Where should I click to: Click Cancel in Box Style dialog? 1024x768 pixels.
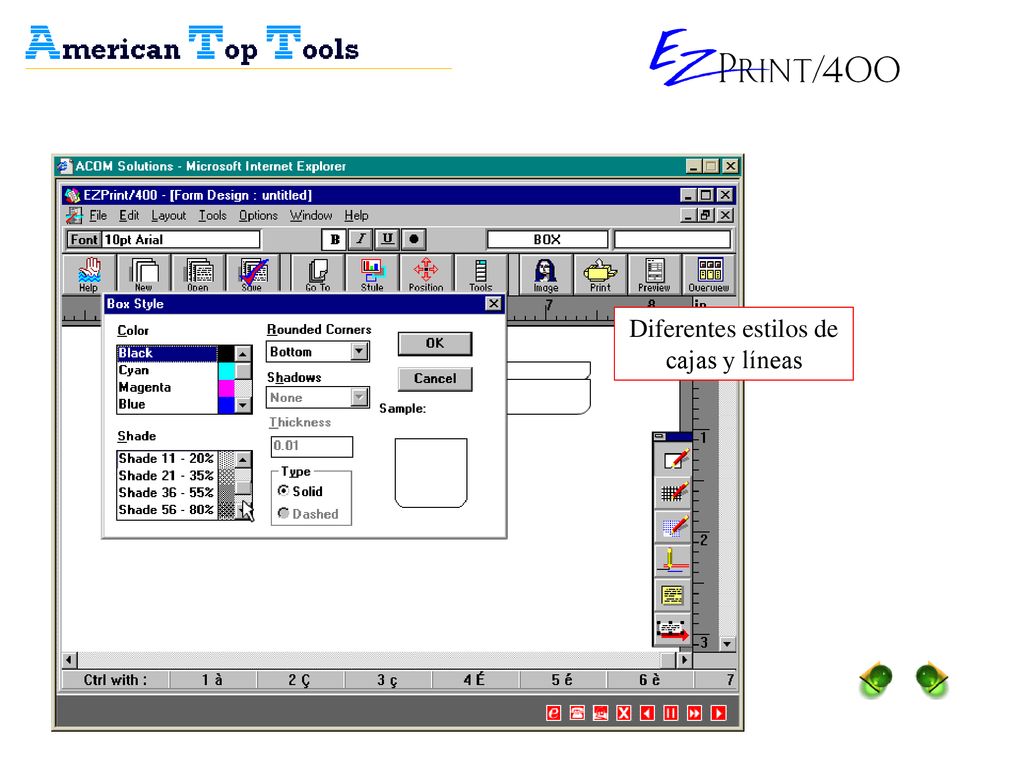coord(435,379)
